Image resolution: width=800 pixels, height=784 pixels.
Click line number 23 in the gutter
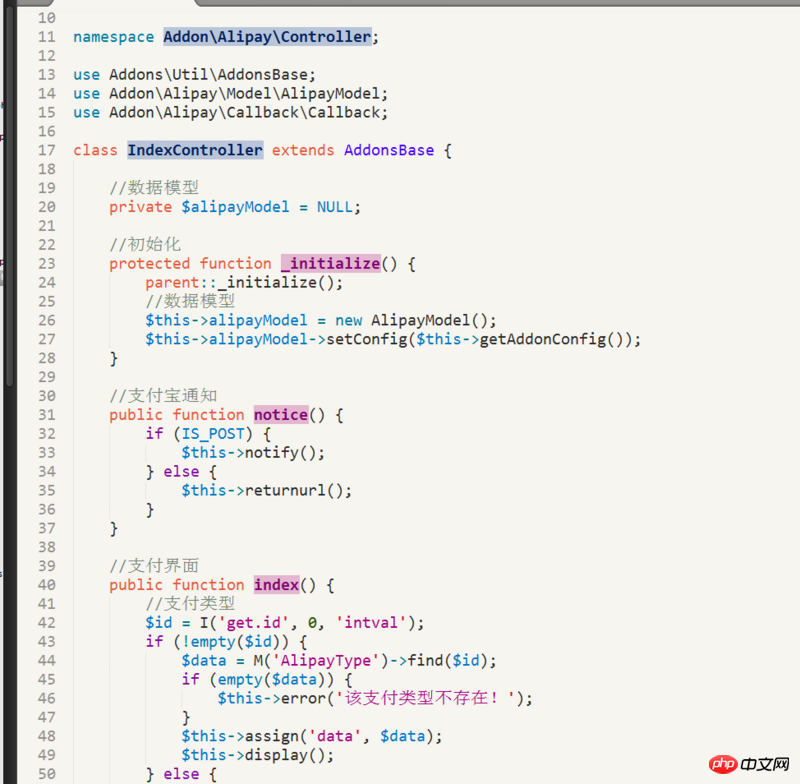pyautogui.click(x=46, y=264)
